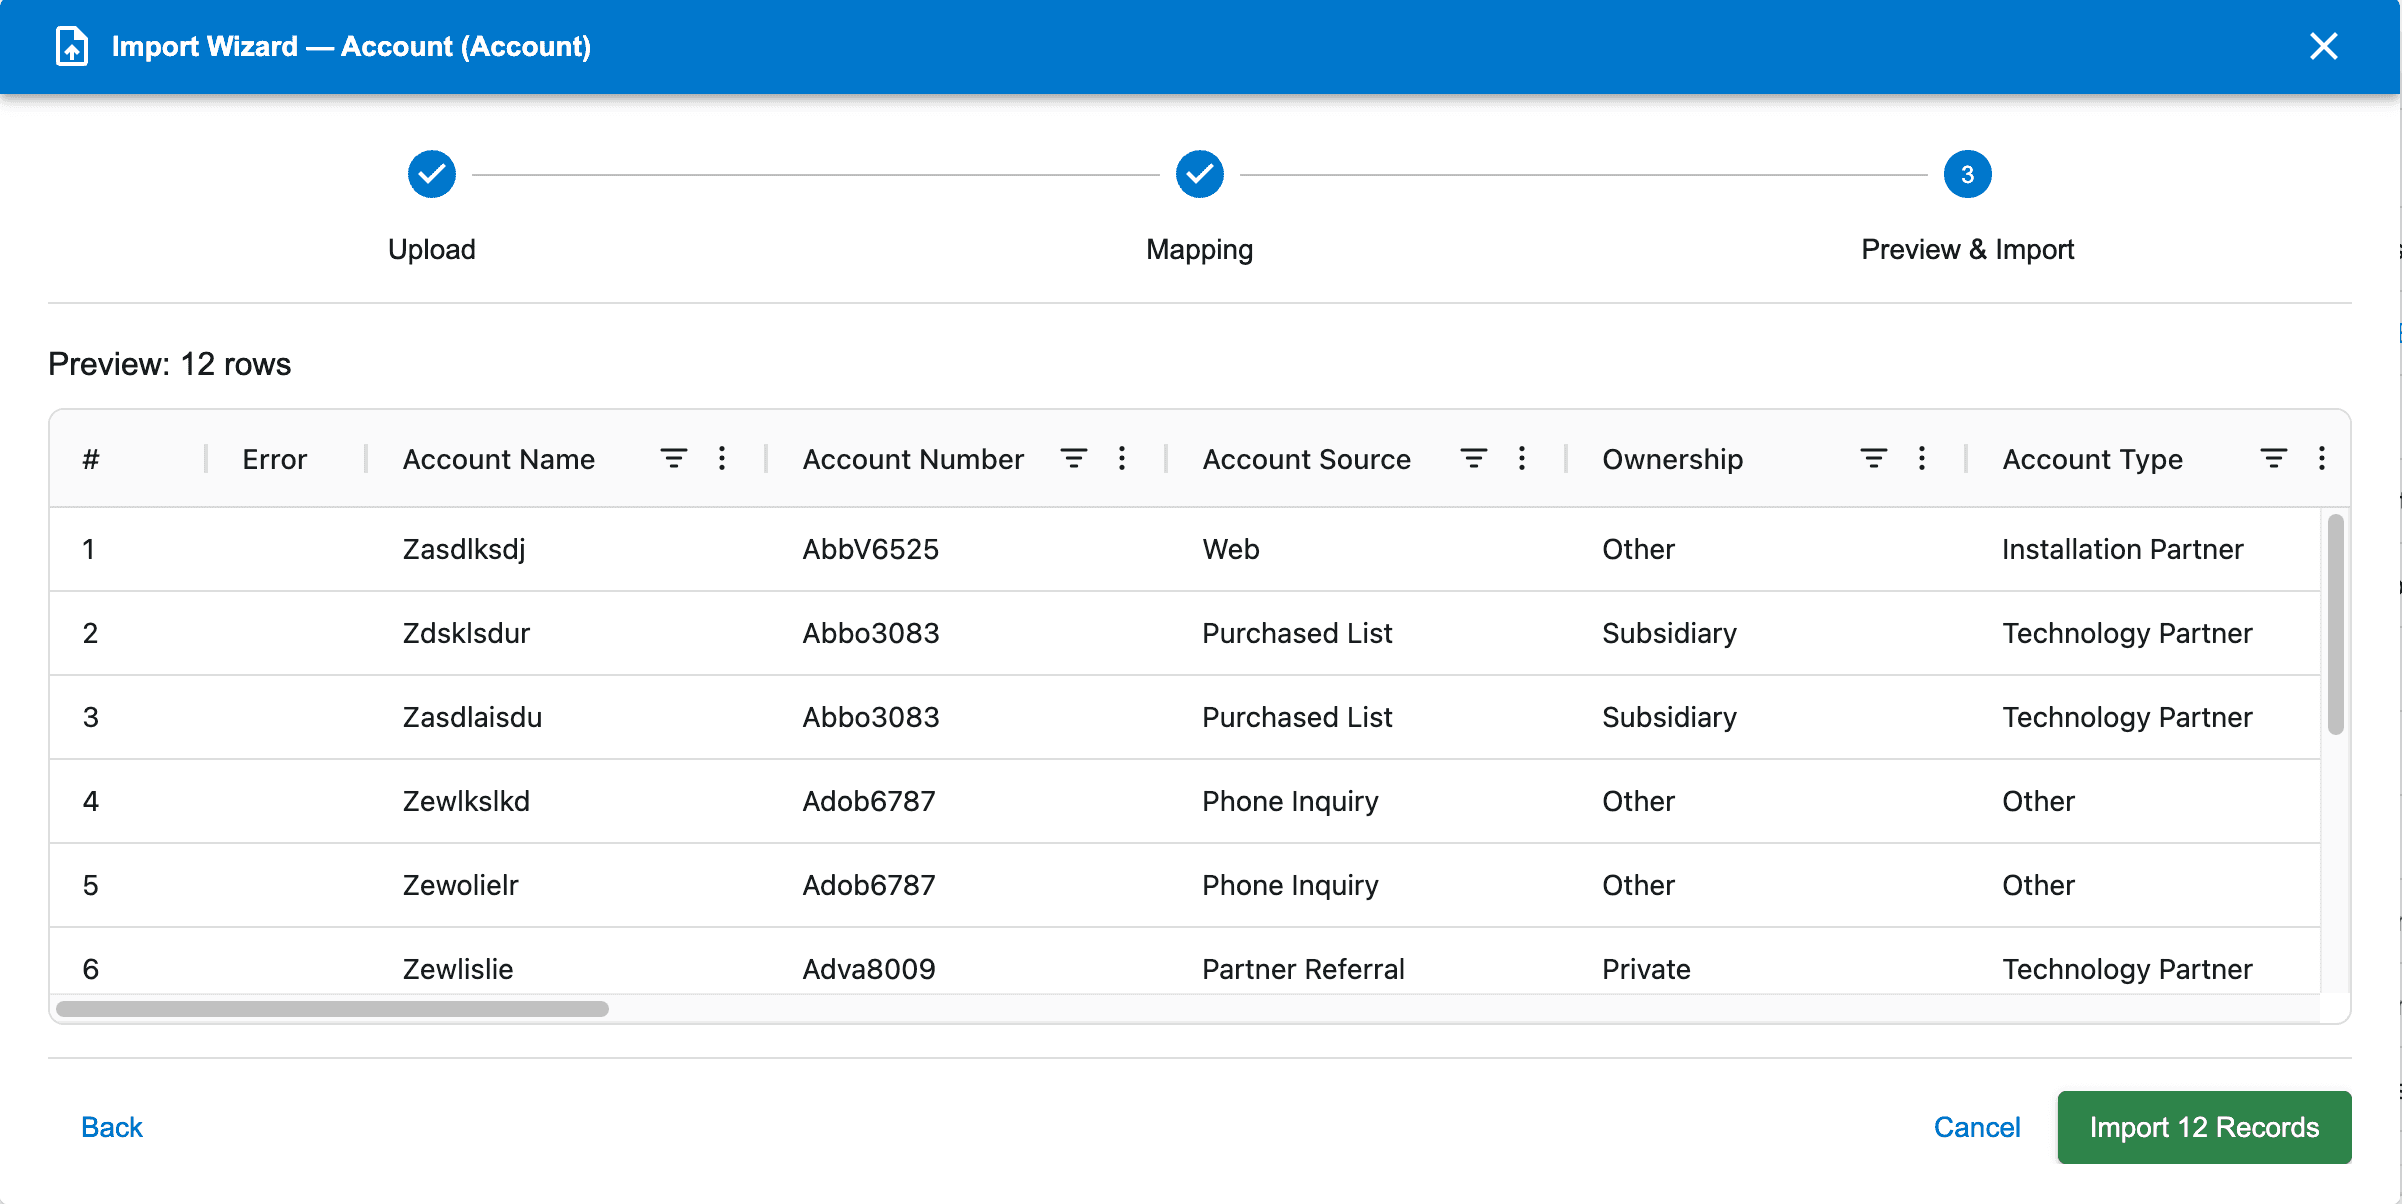
Task: Return to the Mapping step indicator
Action: click(x=1199, y=175)
